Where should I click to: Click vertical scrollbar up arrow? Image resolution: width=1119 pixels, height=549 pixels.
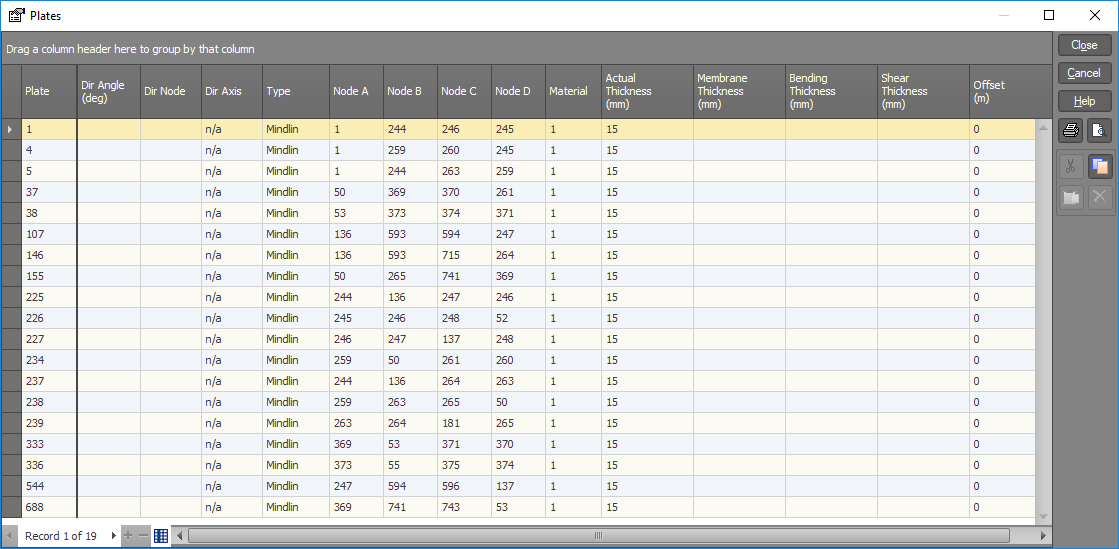click(x=1043, y=129)
